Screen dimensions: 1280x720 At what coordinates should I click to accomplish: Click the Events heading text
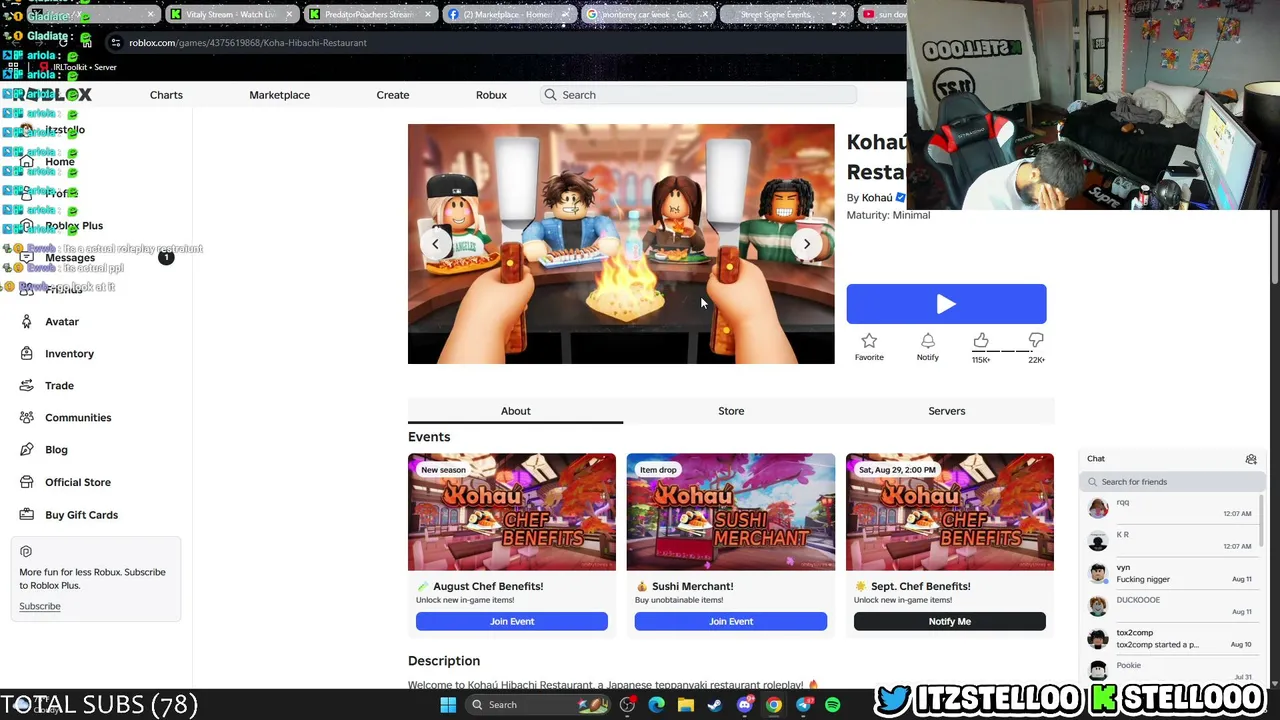[x=429, y=437]
